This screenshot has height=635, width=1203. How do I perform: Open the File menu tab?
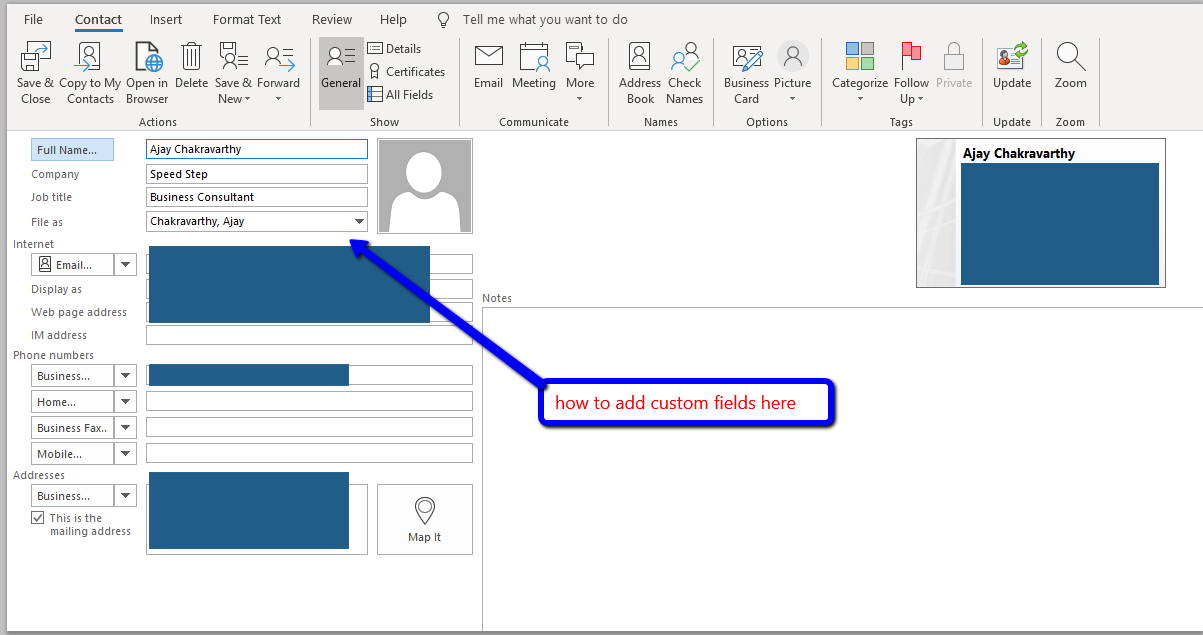[33, 19]
